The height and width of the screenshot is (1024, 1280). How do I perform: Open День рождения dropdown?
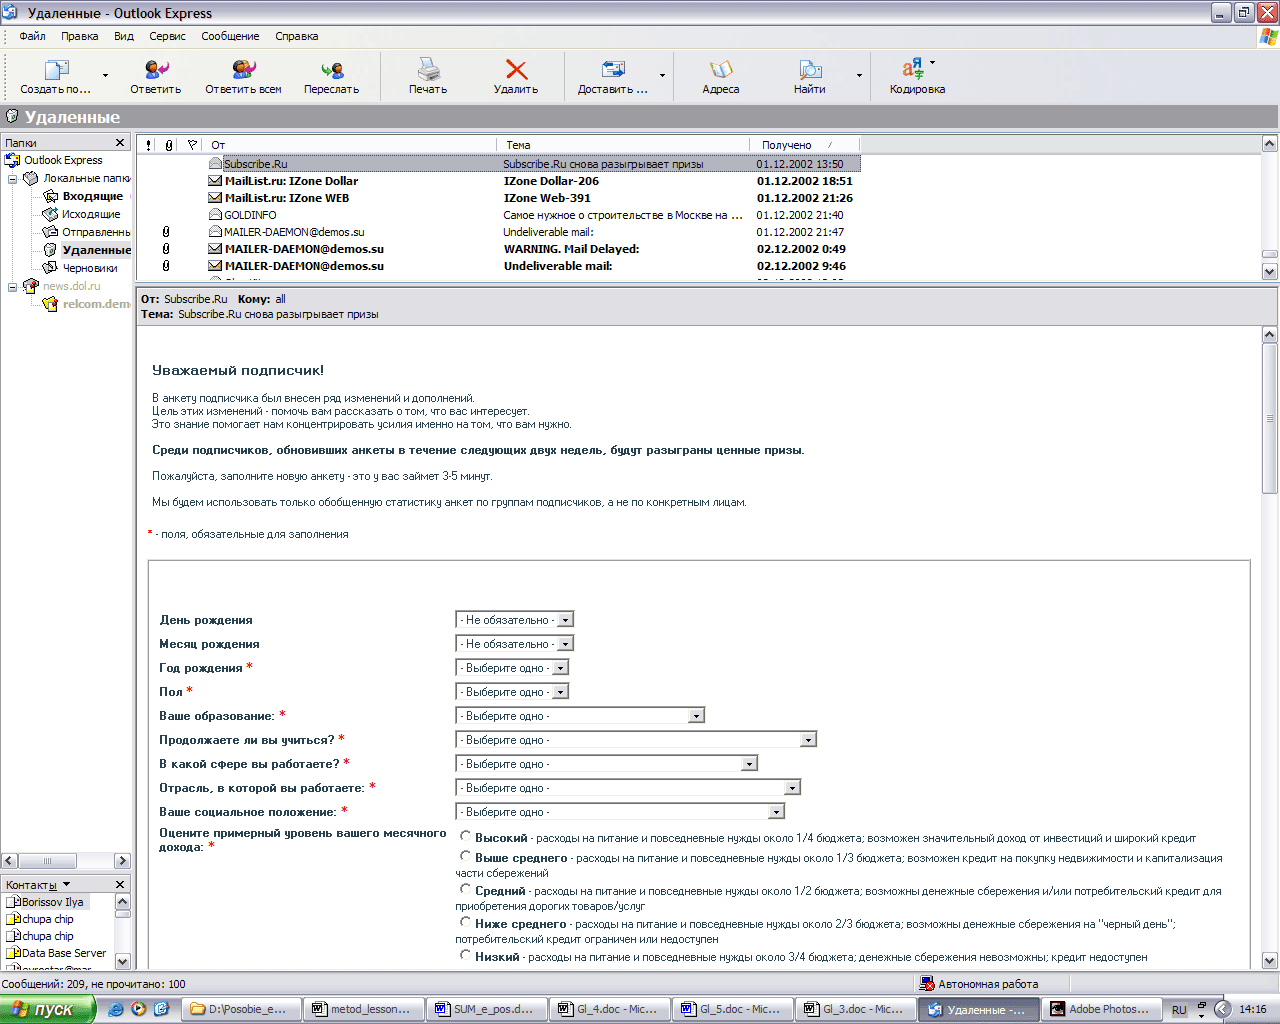click(514, 620)
